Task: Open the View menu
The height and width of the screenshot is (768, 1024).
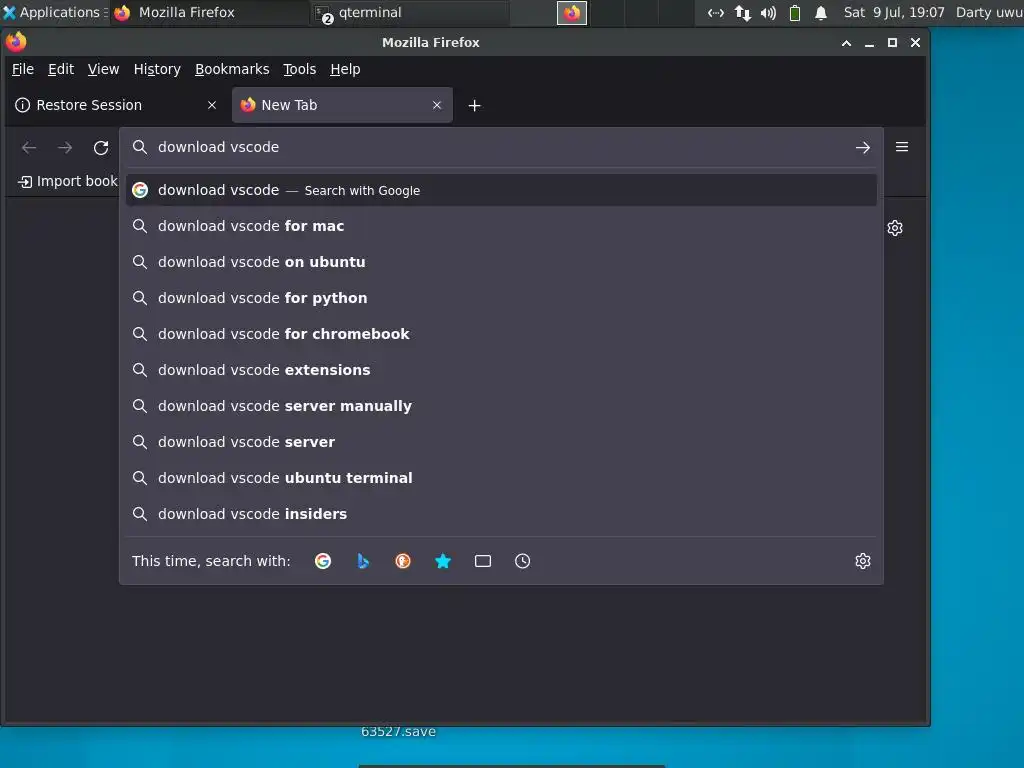Action: (x=103, y=69)
